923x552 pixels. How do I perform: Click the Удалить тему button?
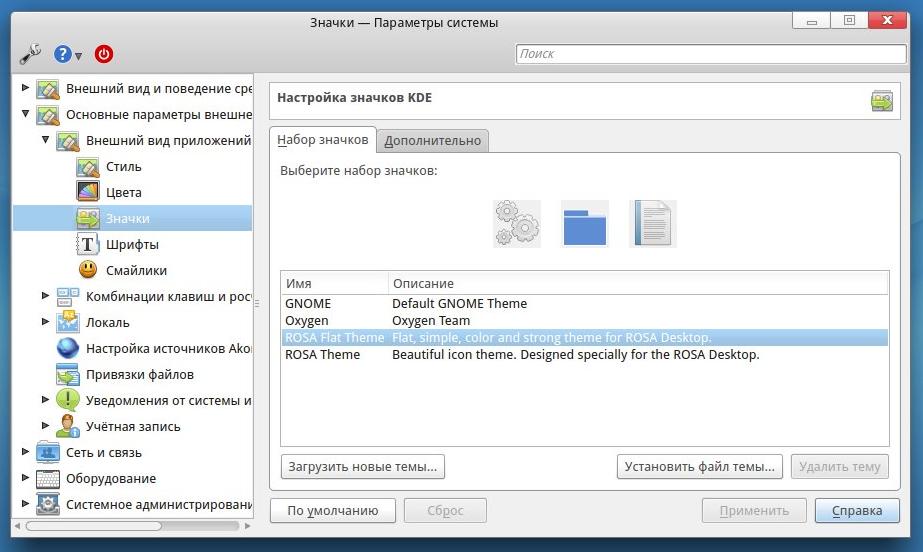pyautogui.click(x=840, y=467)
